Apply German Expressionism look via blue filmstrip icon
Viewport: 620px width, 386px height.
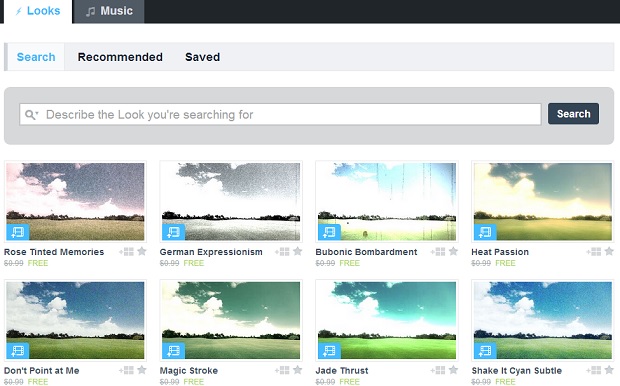(x=173, y=232)
